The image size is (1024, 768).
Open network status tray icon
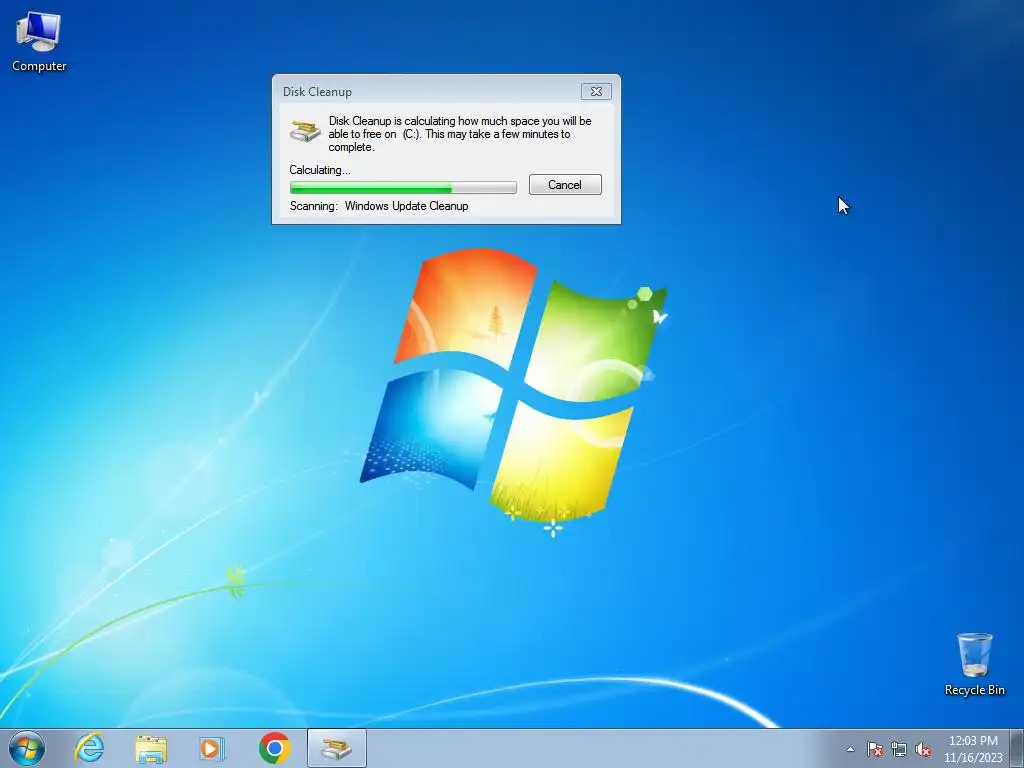point(899,750)
